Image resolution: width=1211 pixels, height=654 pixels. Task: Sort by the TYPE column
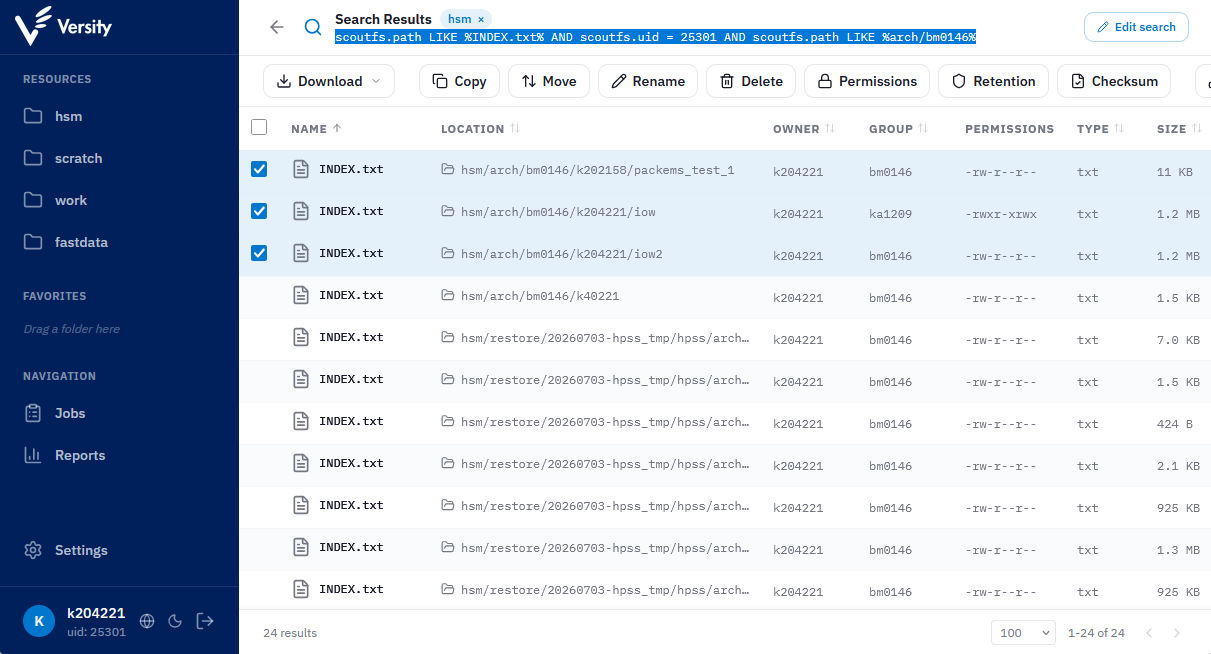1100,129
